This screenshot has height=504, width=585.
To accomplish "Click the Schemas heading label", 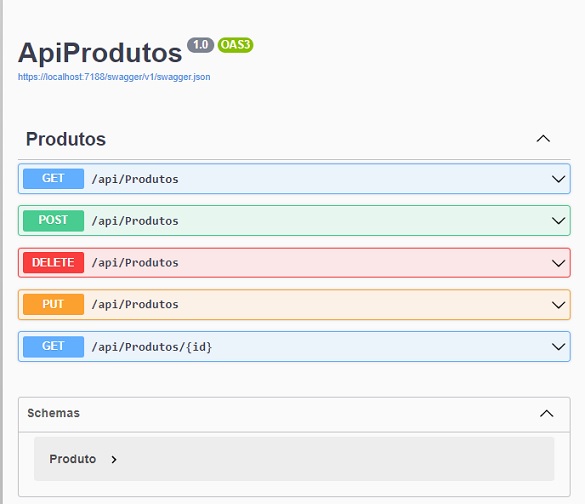I will [53, 413].
